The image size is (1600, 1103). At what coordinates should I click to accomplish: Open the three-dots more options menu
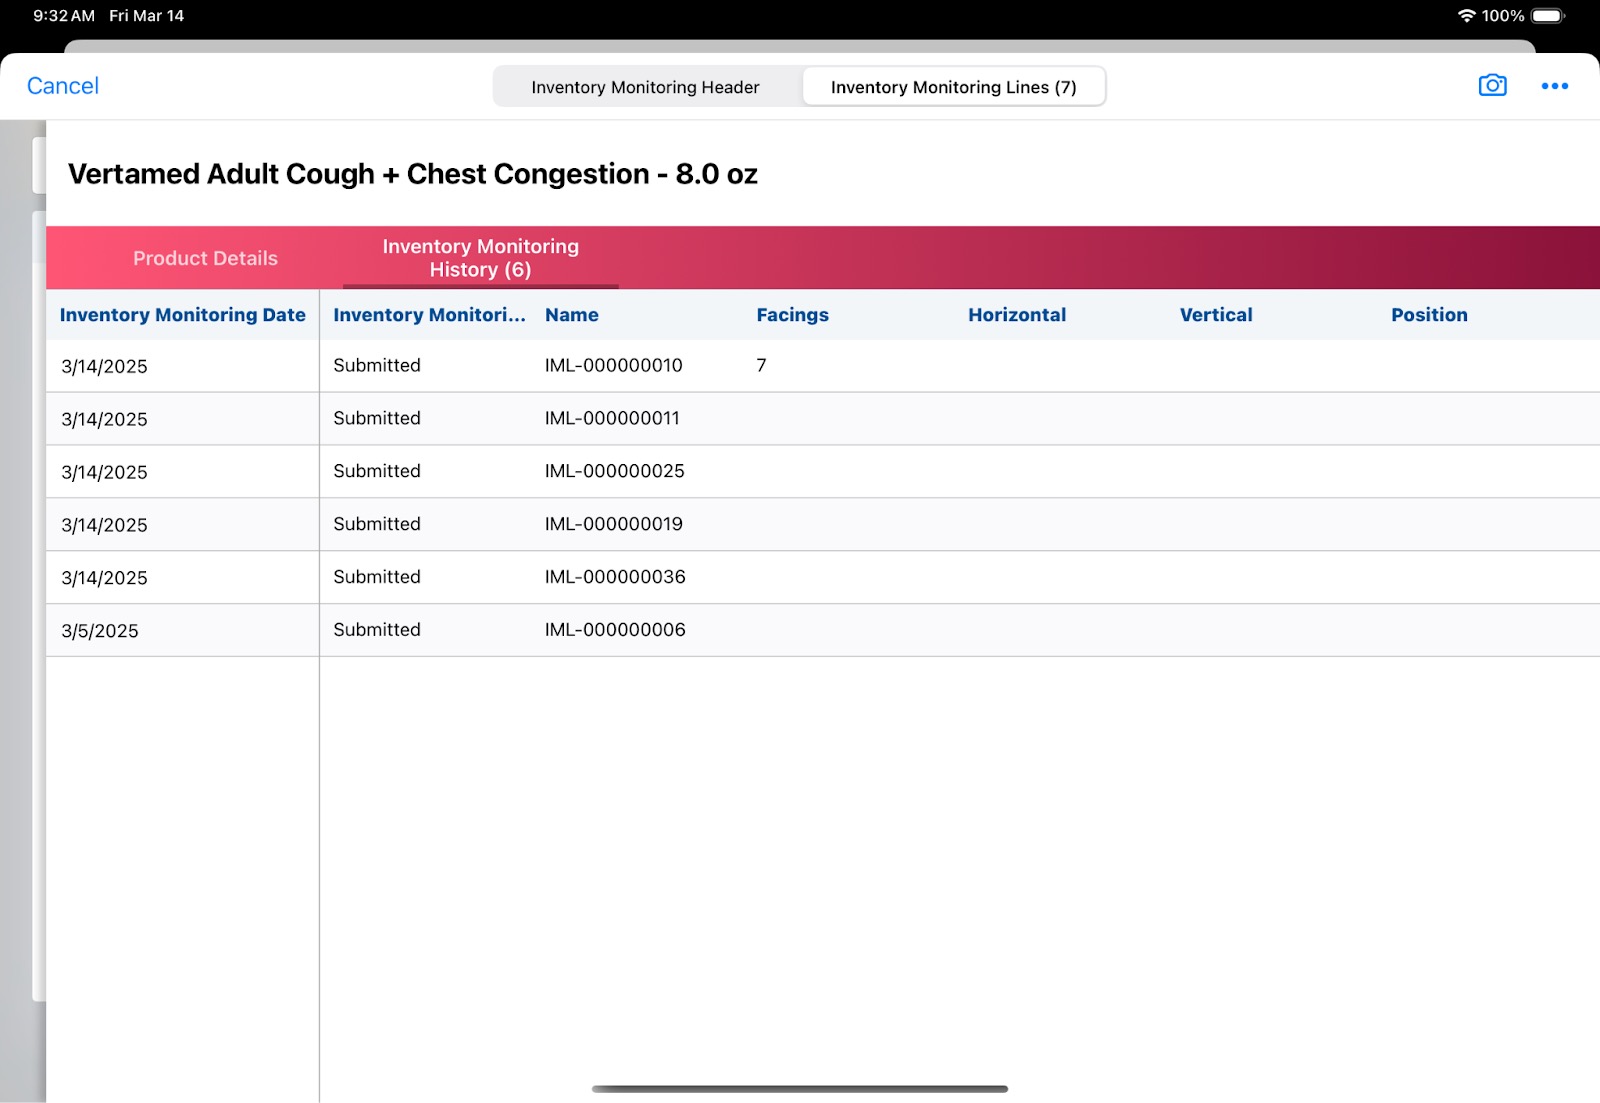pyautogui.click(x=1554, y=86)
